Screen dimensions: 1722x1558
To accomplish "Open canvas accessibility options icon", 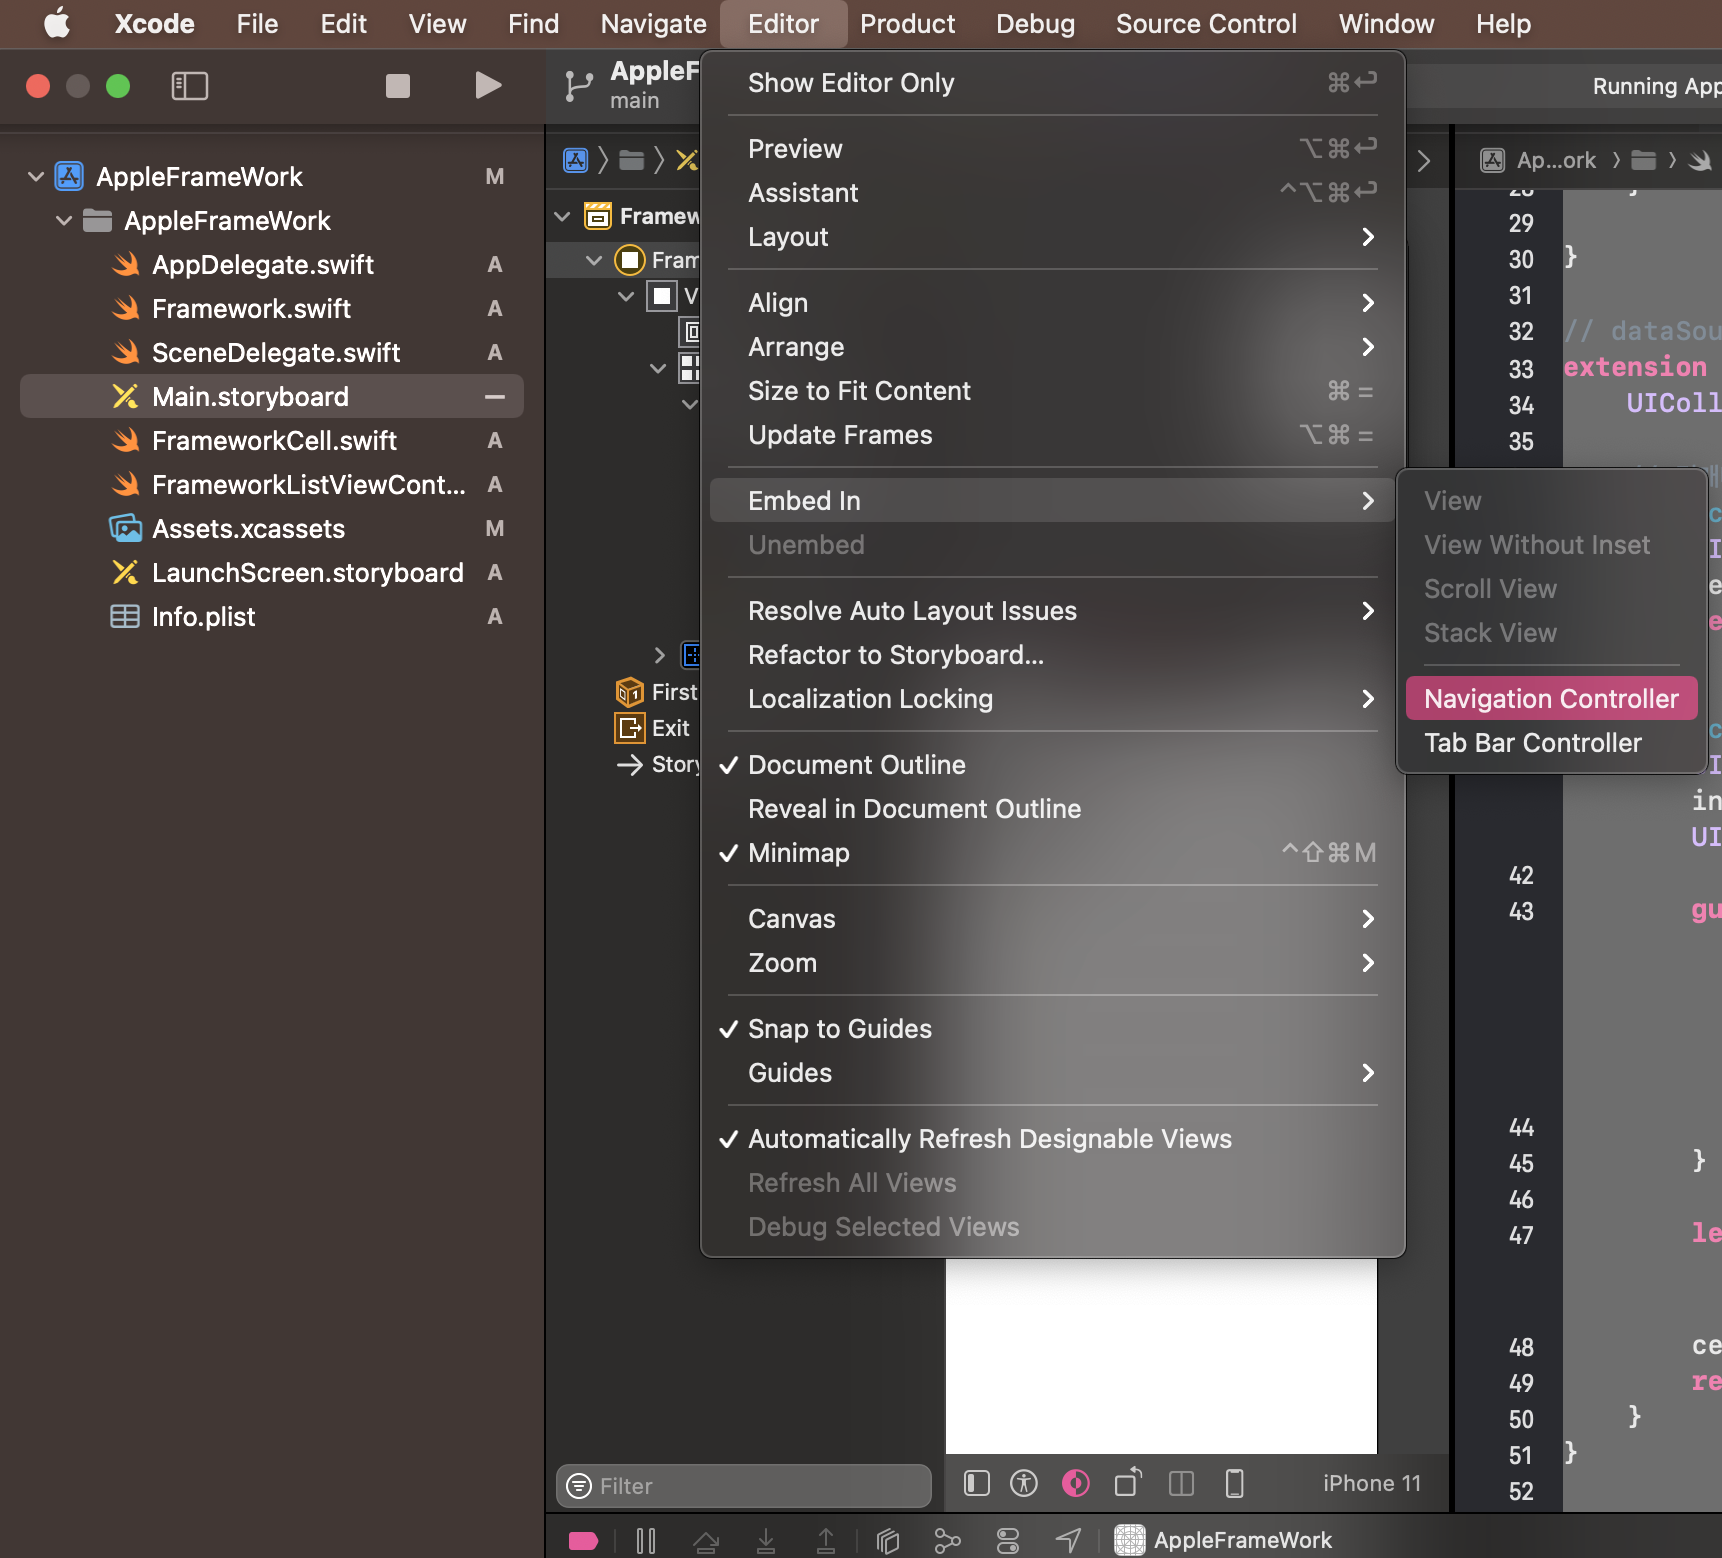I will click(1024, 1484).
